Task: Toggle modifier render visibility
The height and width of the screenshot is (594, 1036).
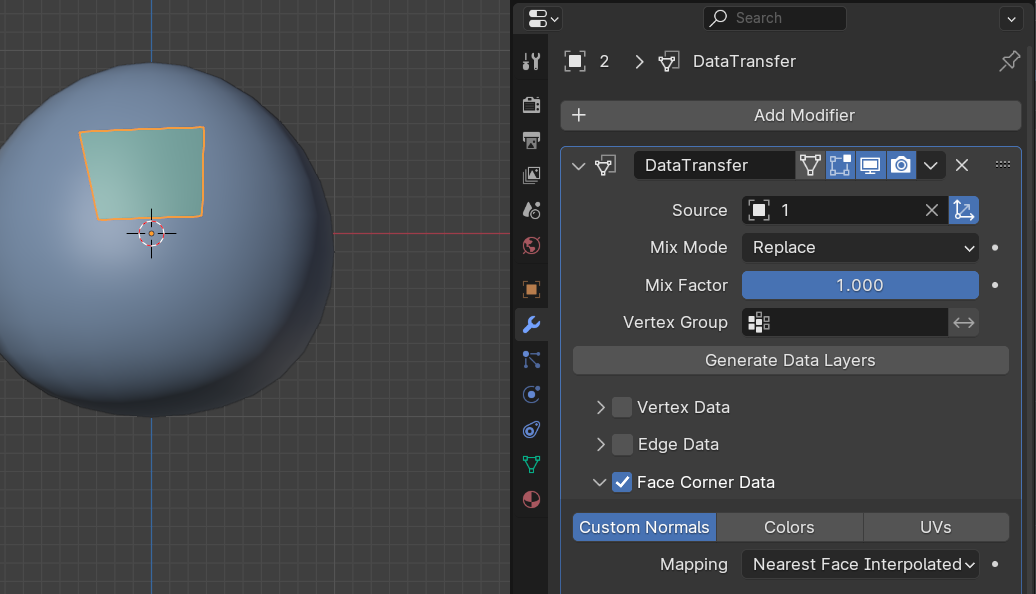Action: 901,165
